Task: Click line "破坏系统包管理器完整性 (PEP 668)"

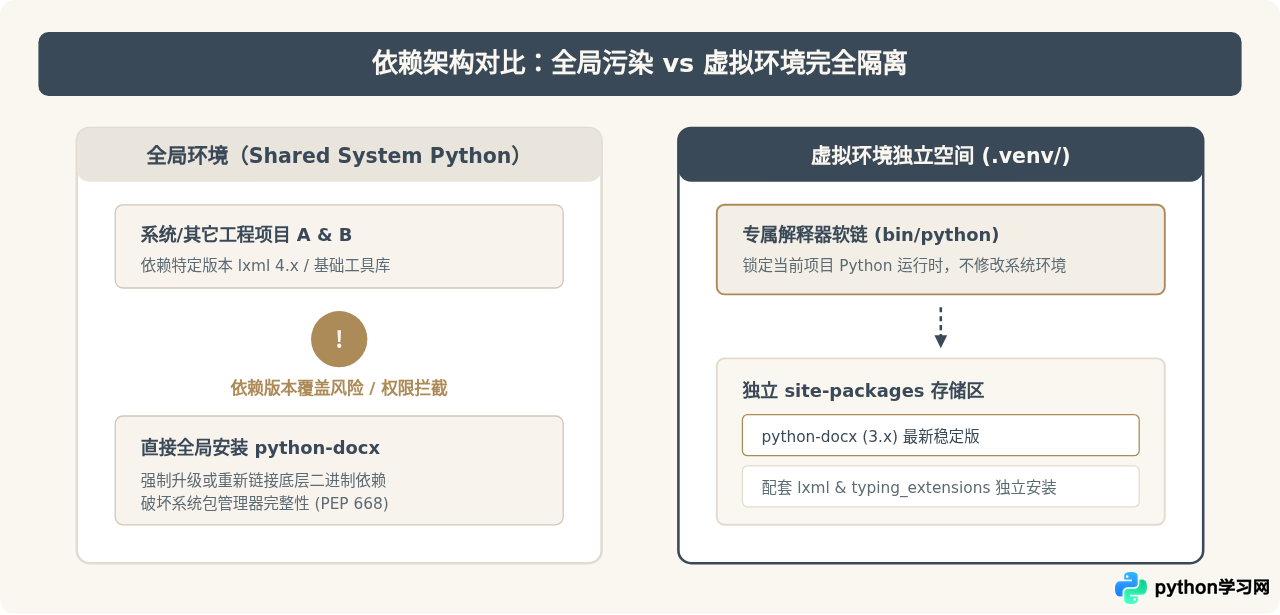Action: tap(264, 503)
